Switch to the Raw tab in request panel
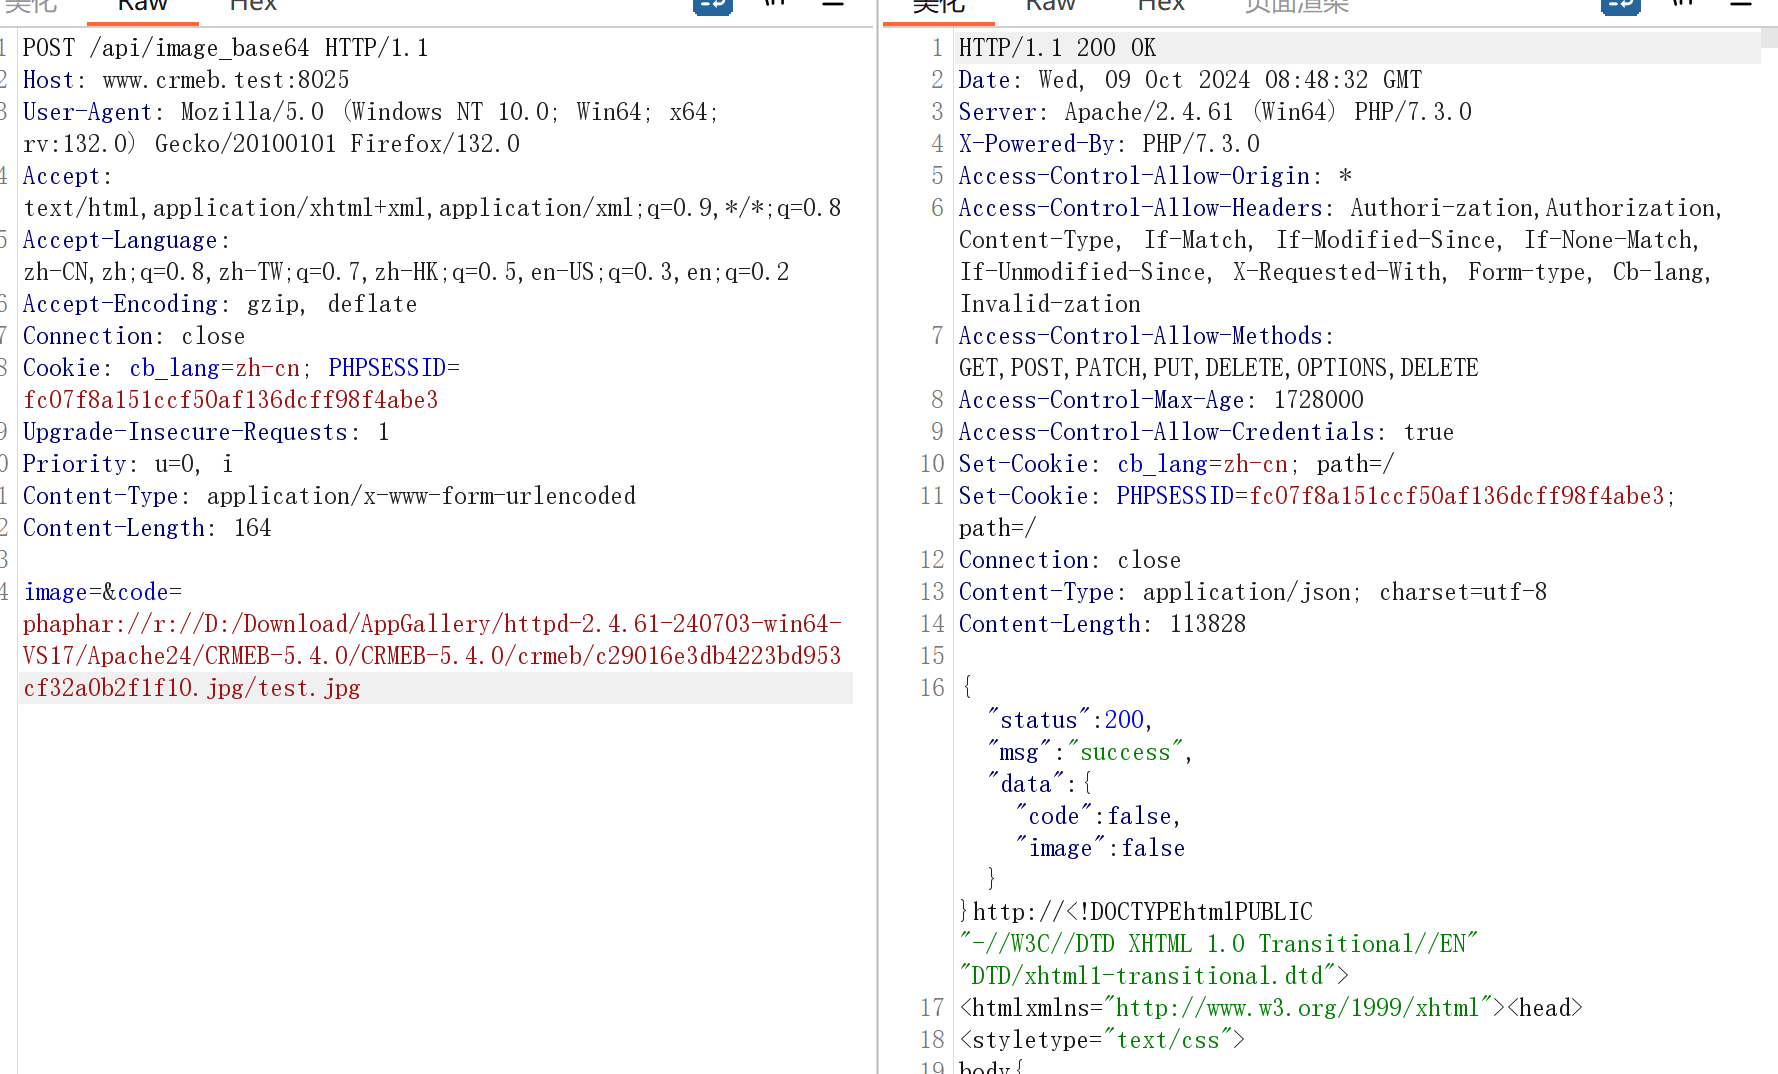This screenshot has width=1778, height=1074. [x=143, y=6]
